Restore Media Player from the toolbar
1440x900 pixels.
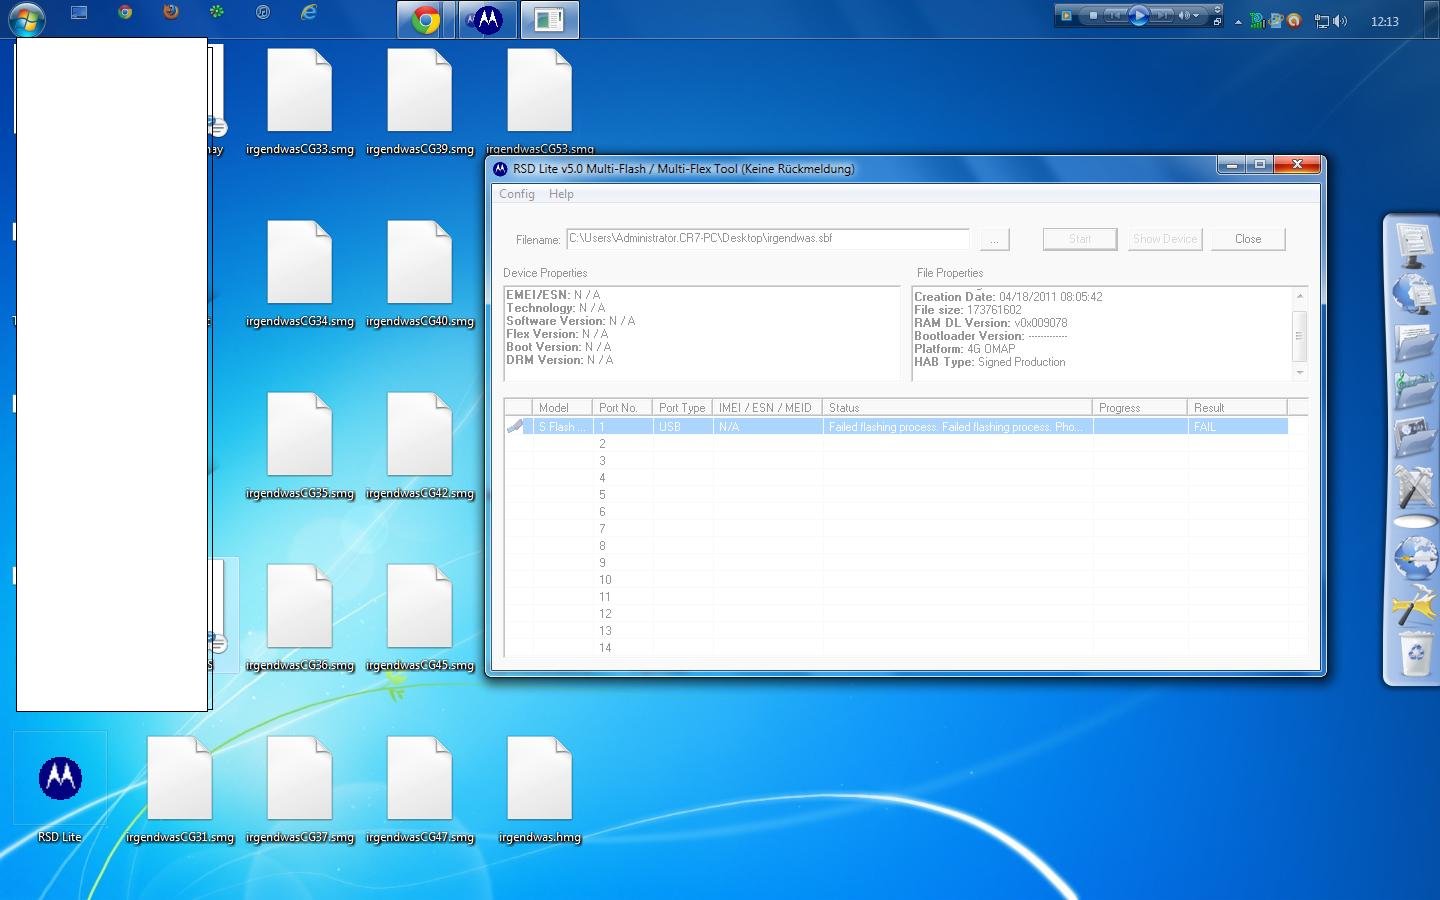point(1217,21)
